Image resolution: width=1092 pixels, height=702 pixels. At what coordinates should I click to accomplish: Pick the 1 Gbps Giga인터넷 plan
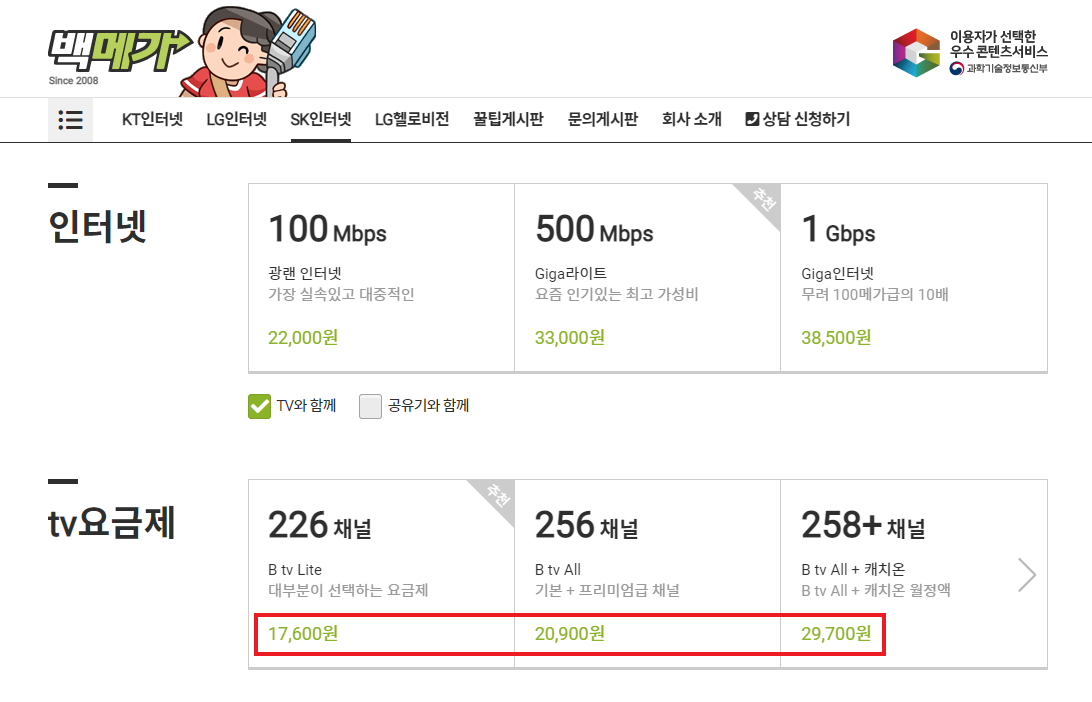tap(913, 277)
